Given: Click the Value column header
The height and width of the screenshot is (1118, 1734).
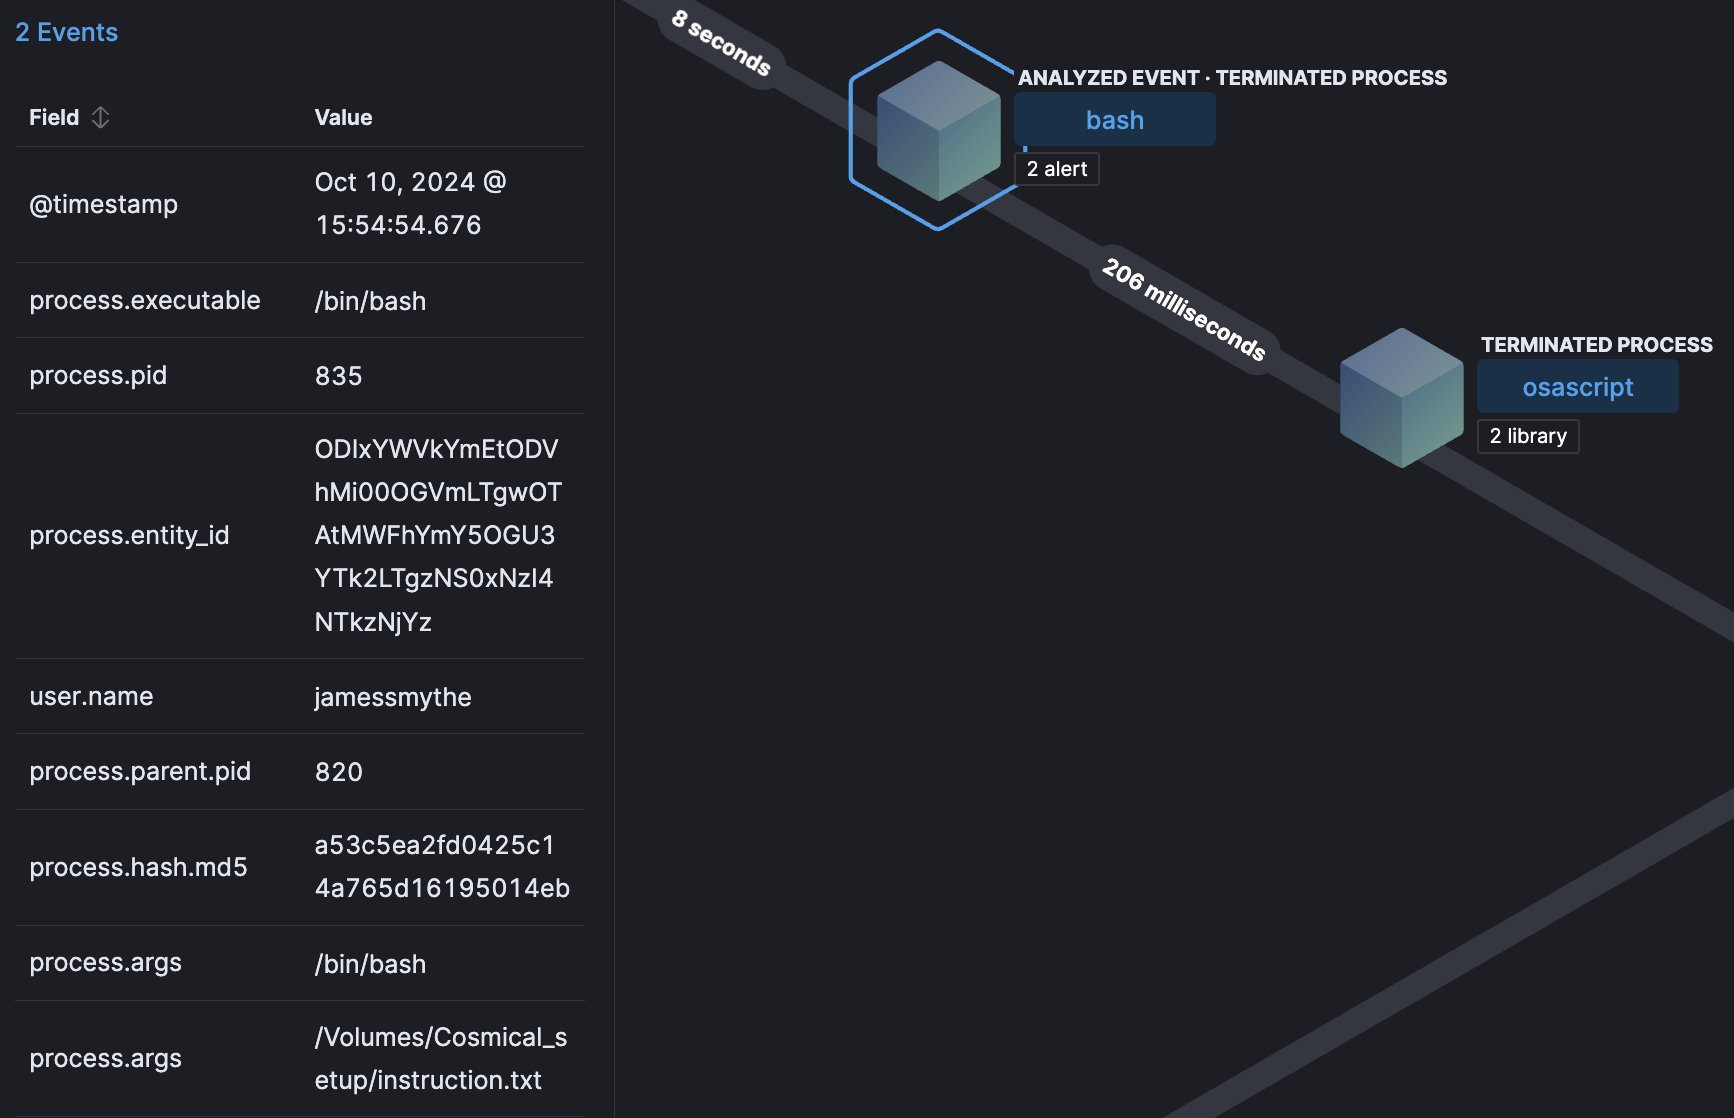Looking at the screenshot, I should click(x=343, y=117).
